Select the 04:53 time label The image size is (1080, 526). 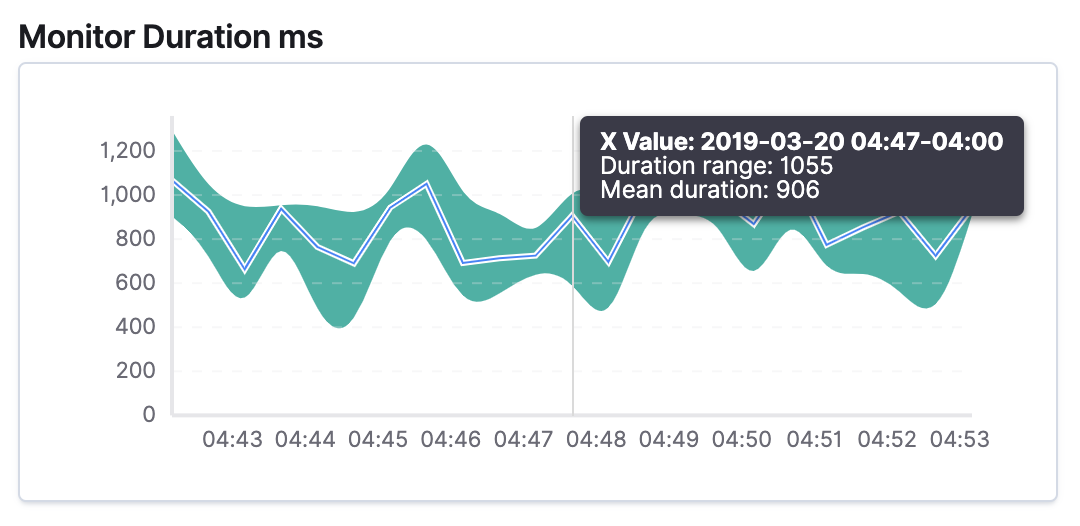pos(960,440)
